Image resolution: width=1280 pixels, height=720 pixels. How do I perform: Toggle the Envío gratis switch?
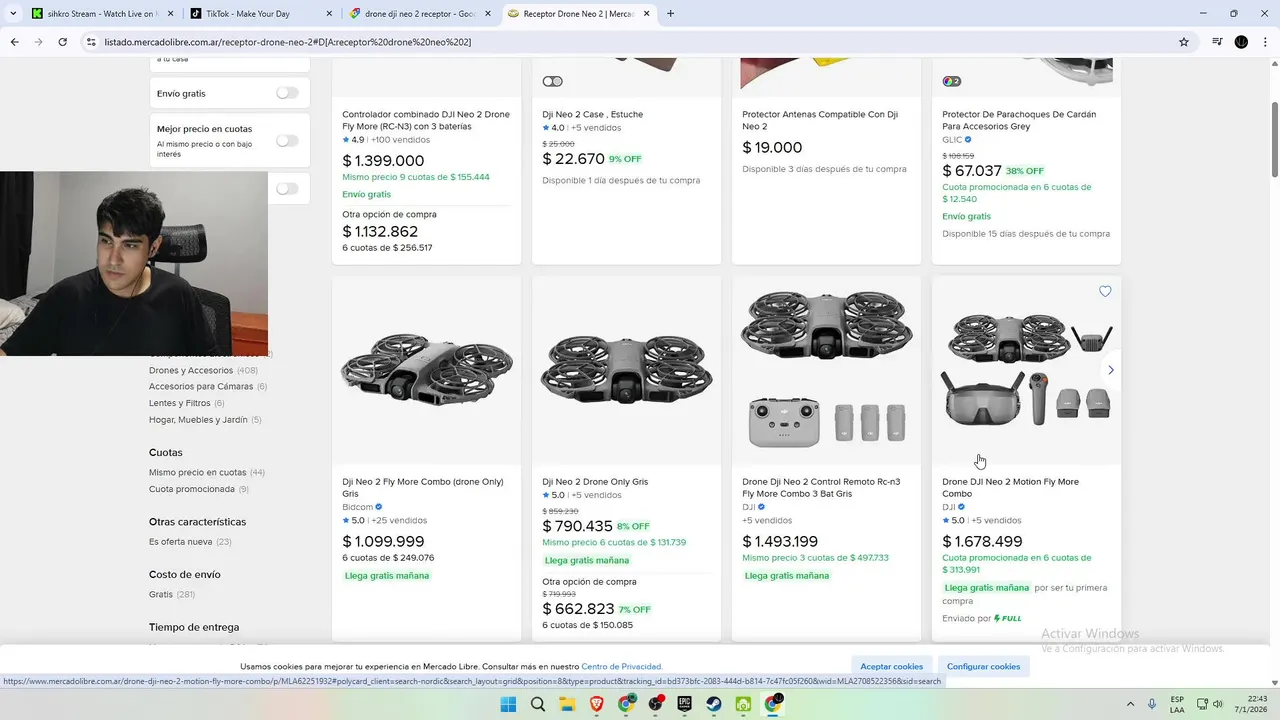[x=287, y=93]
